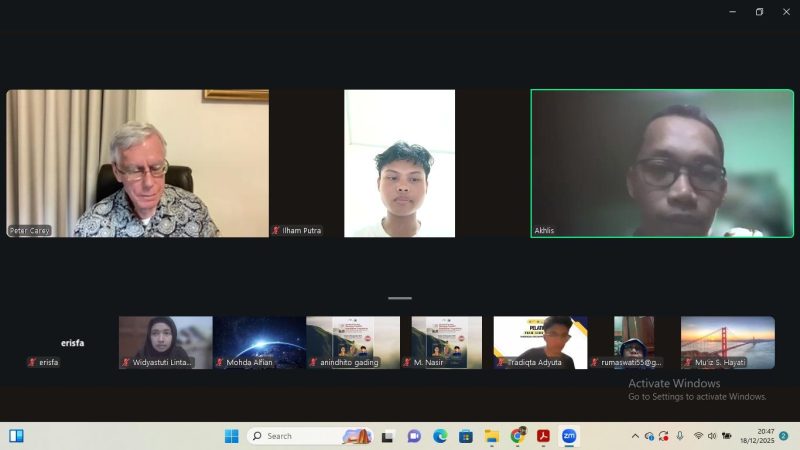
Task: Click the microphone icon in system tray
Action: point(680,436)
